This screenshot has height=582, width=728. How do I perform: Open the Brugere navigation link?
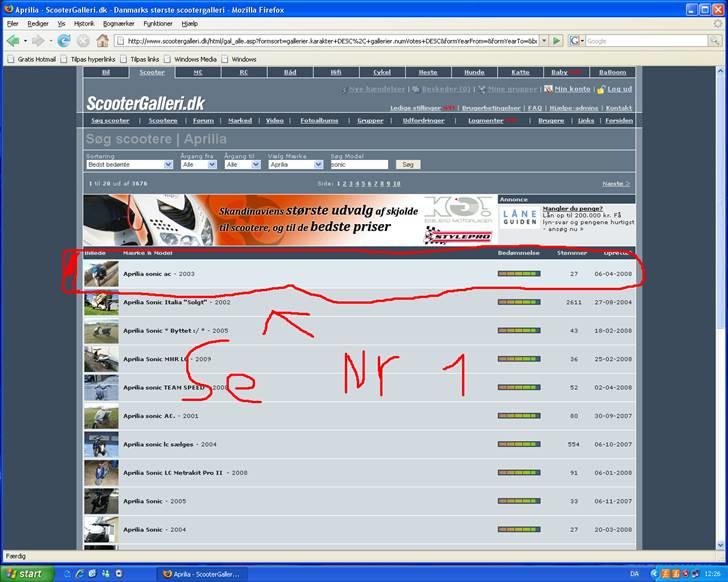click(551, 121)
